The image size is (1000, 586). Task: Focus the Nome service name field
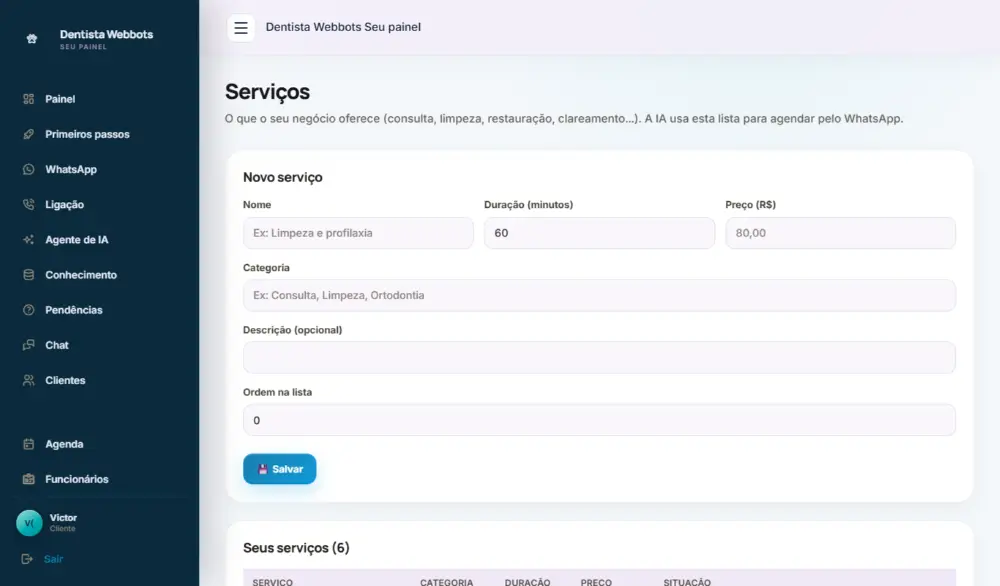coord(358,233)
